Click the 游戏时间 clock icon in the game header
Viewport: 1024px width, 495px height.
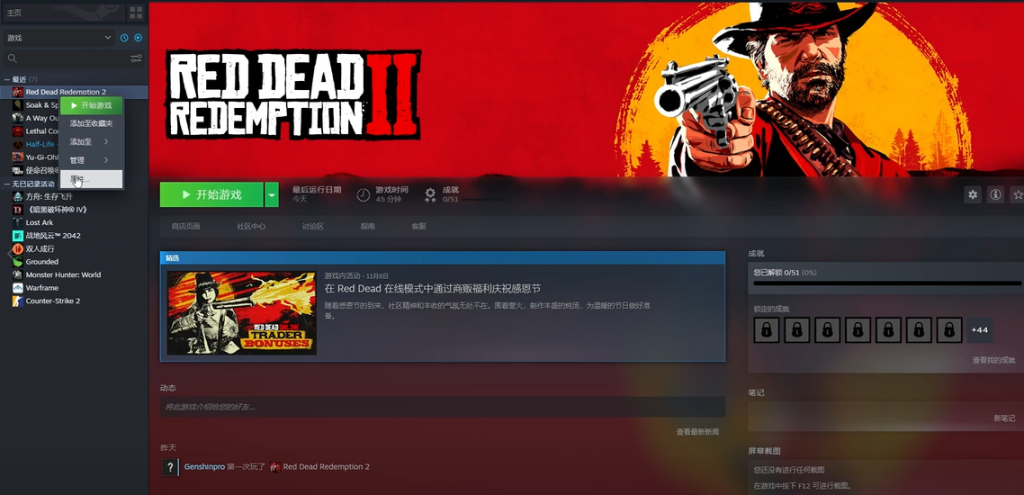[363, 195]
